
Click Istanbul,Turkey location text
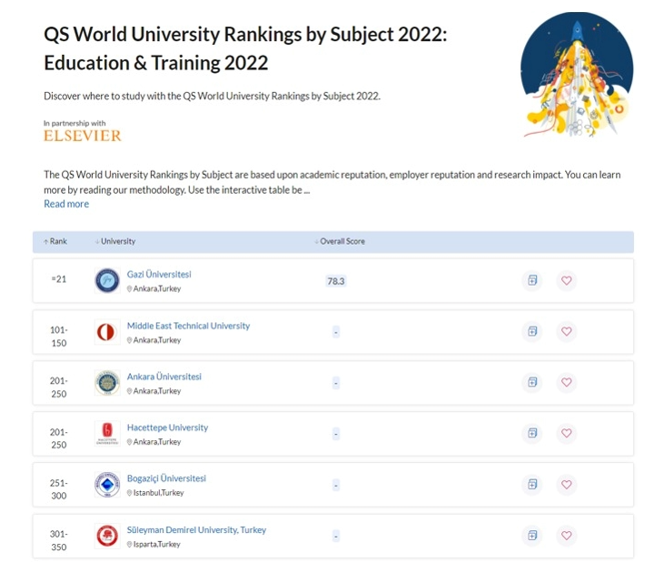(155, 493)
